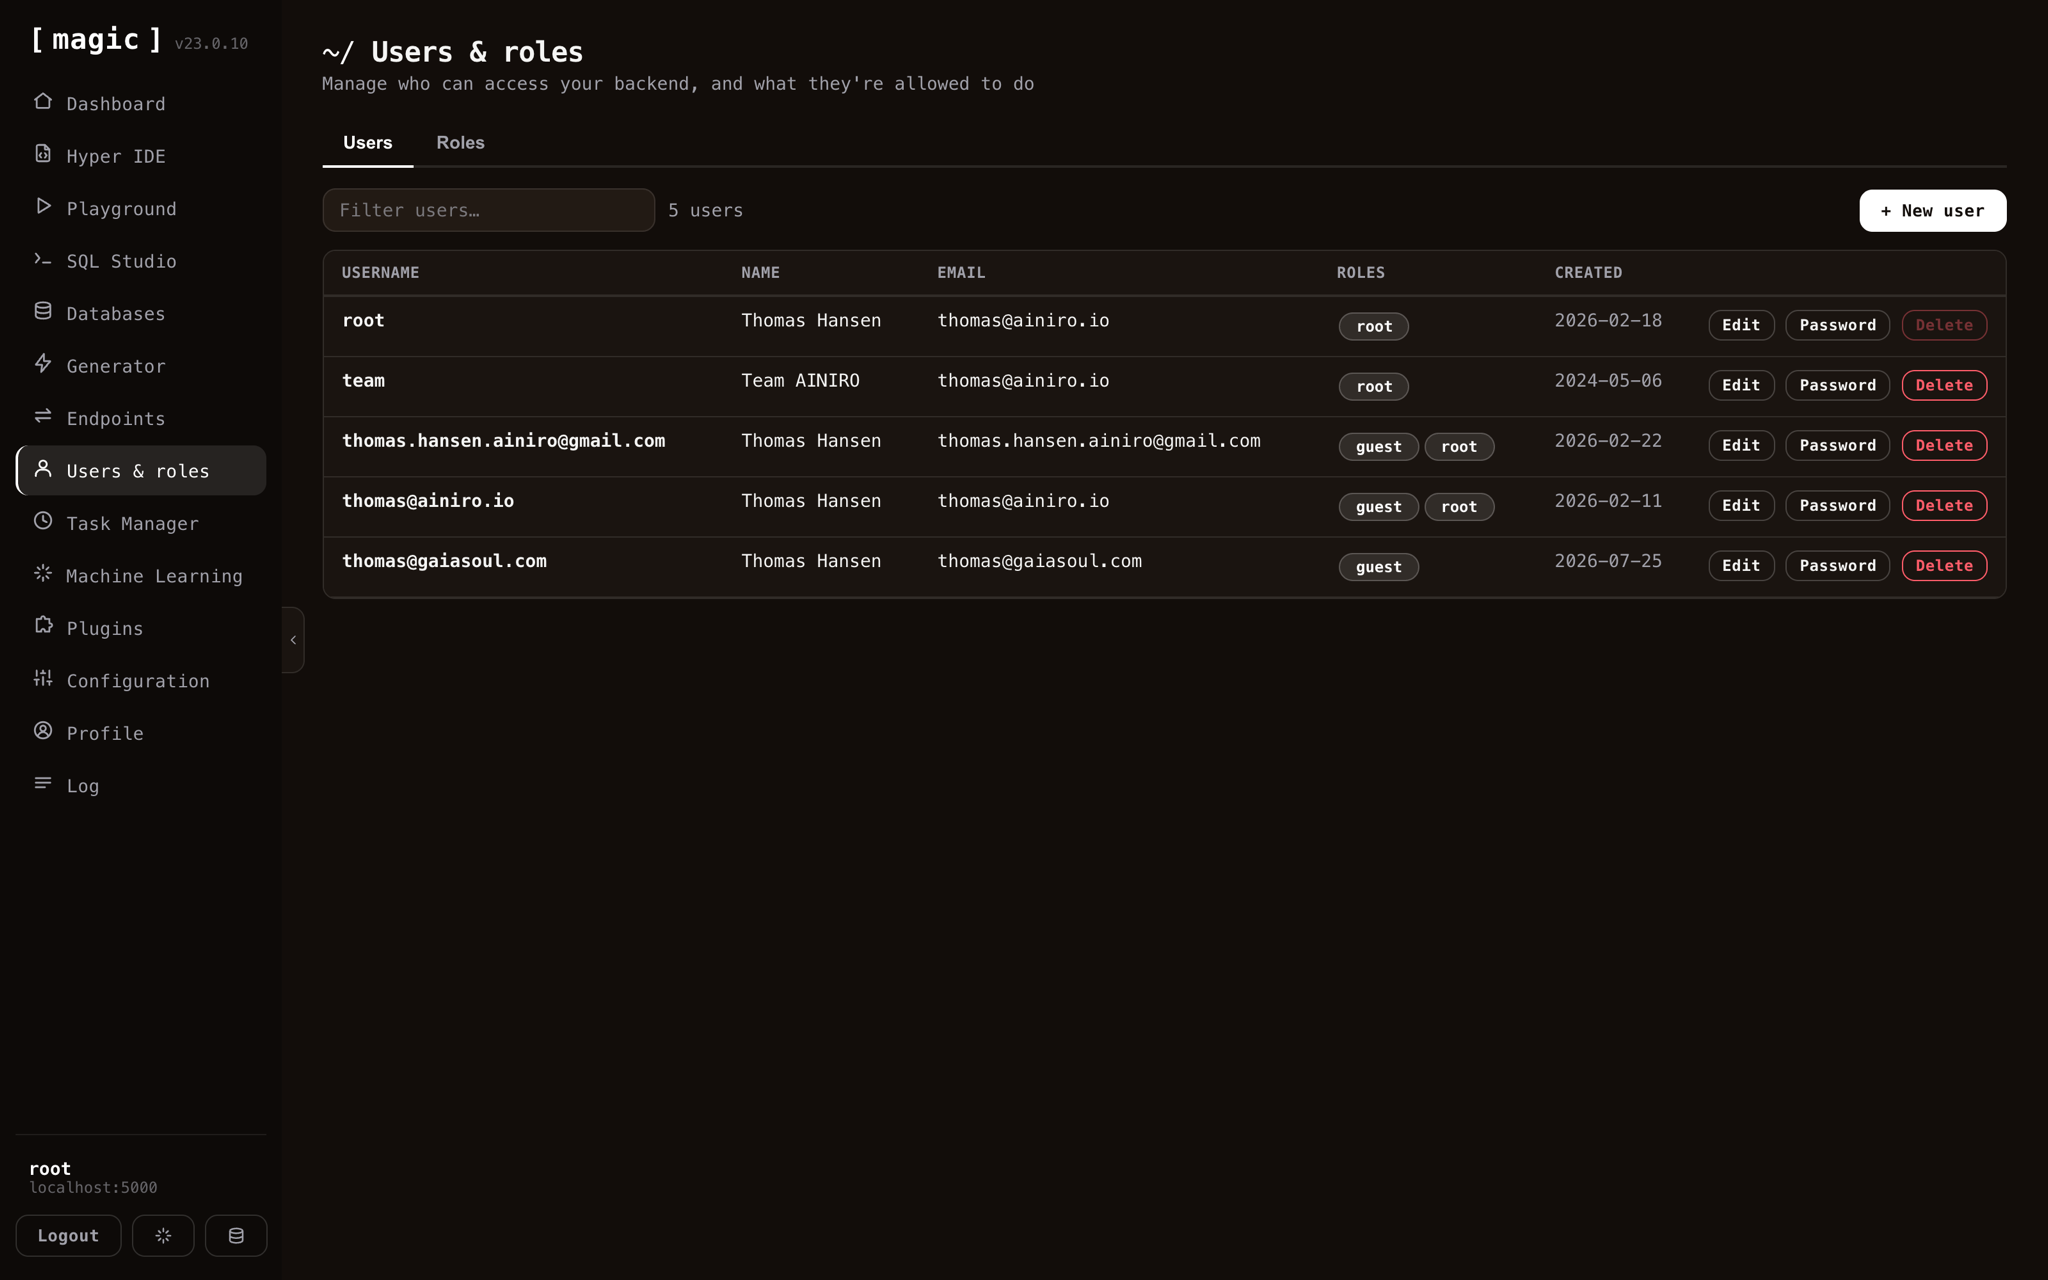Click the Machine Learning sparkle icon
This screenshot has height=1280, width=2048.
coord(42,574)
